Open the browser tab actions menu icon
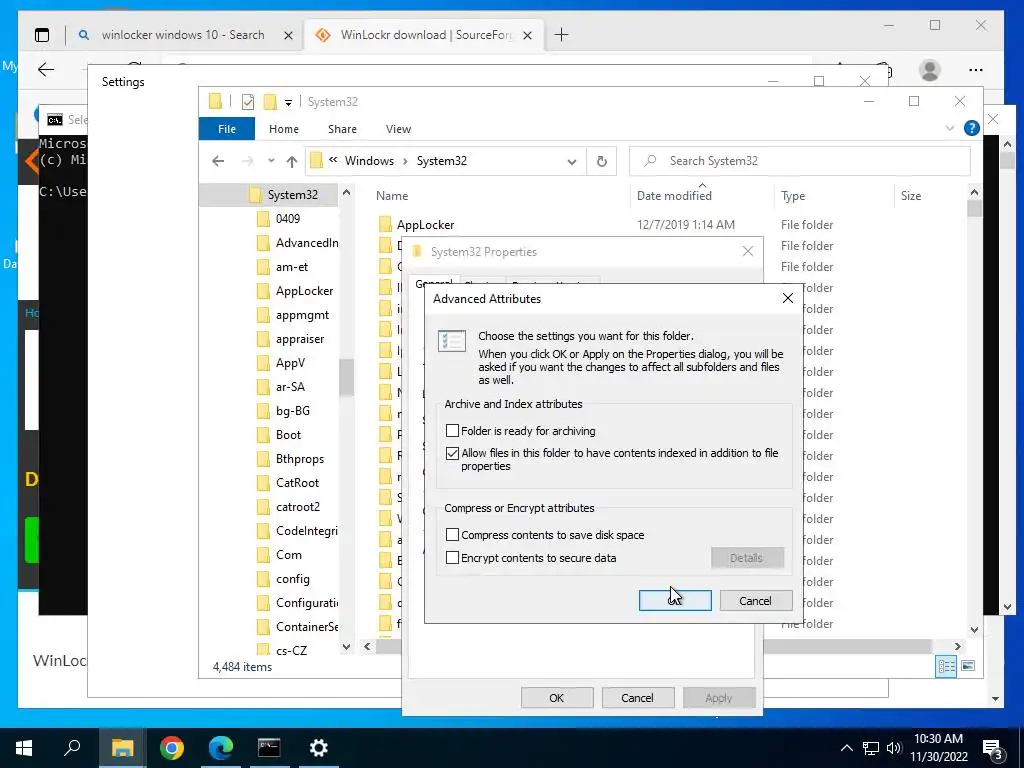 coord(42,35)
